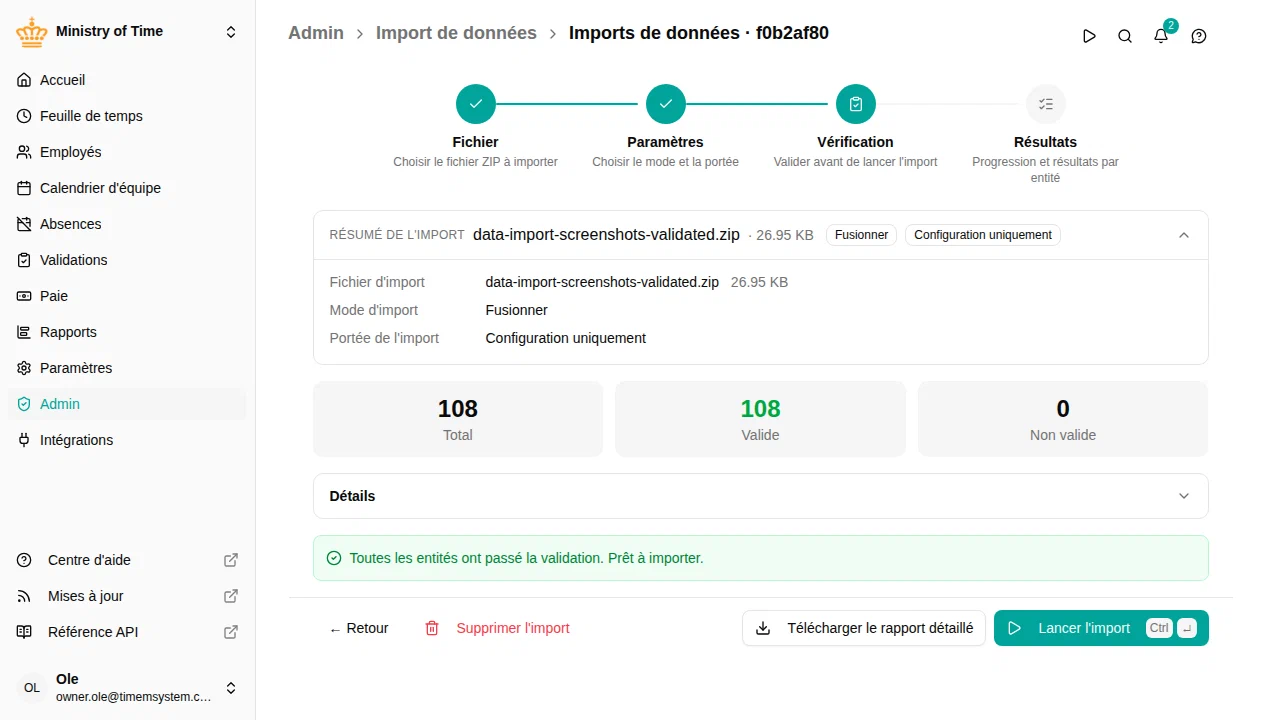
Task: Click the Retour button
Action: [x=359, y=628]
